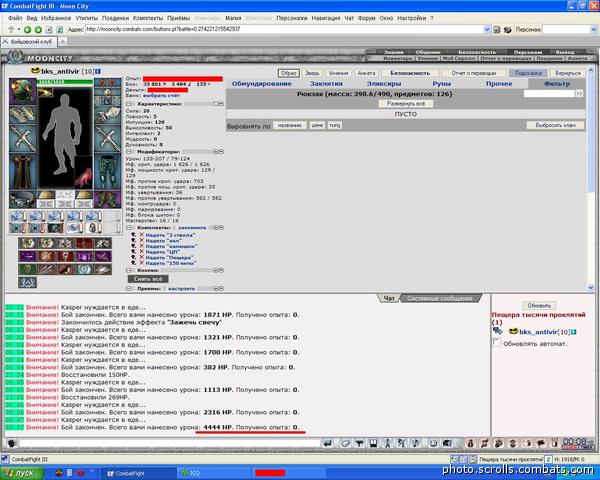The height and width of the screenshot is (480, 600).
Task: Click group icon before bks_antivir in room list
Action: point(497,331)
